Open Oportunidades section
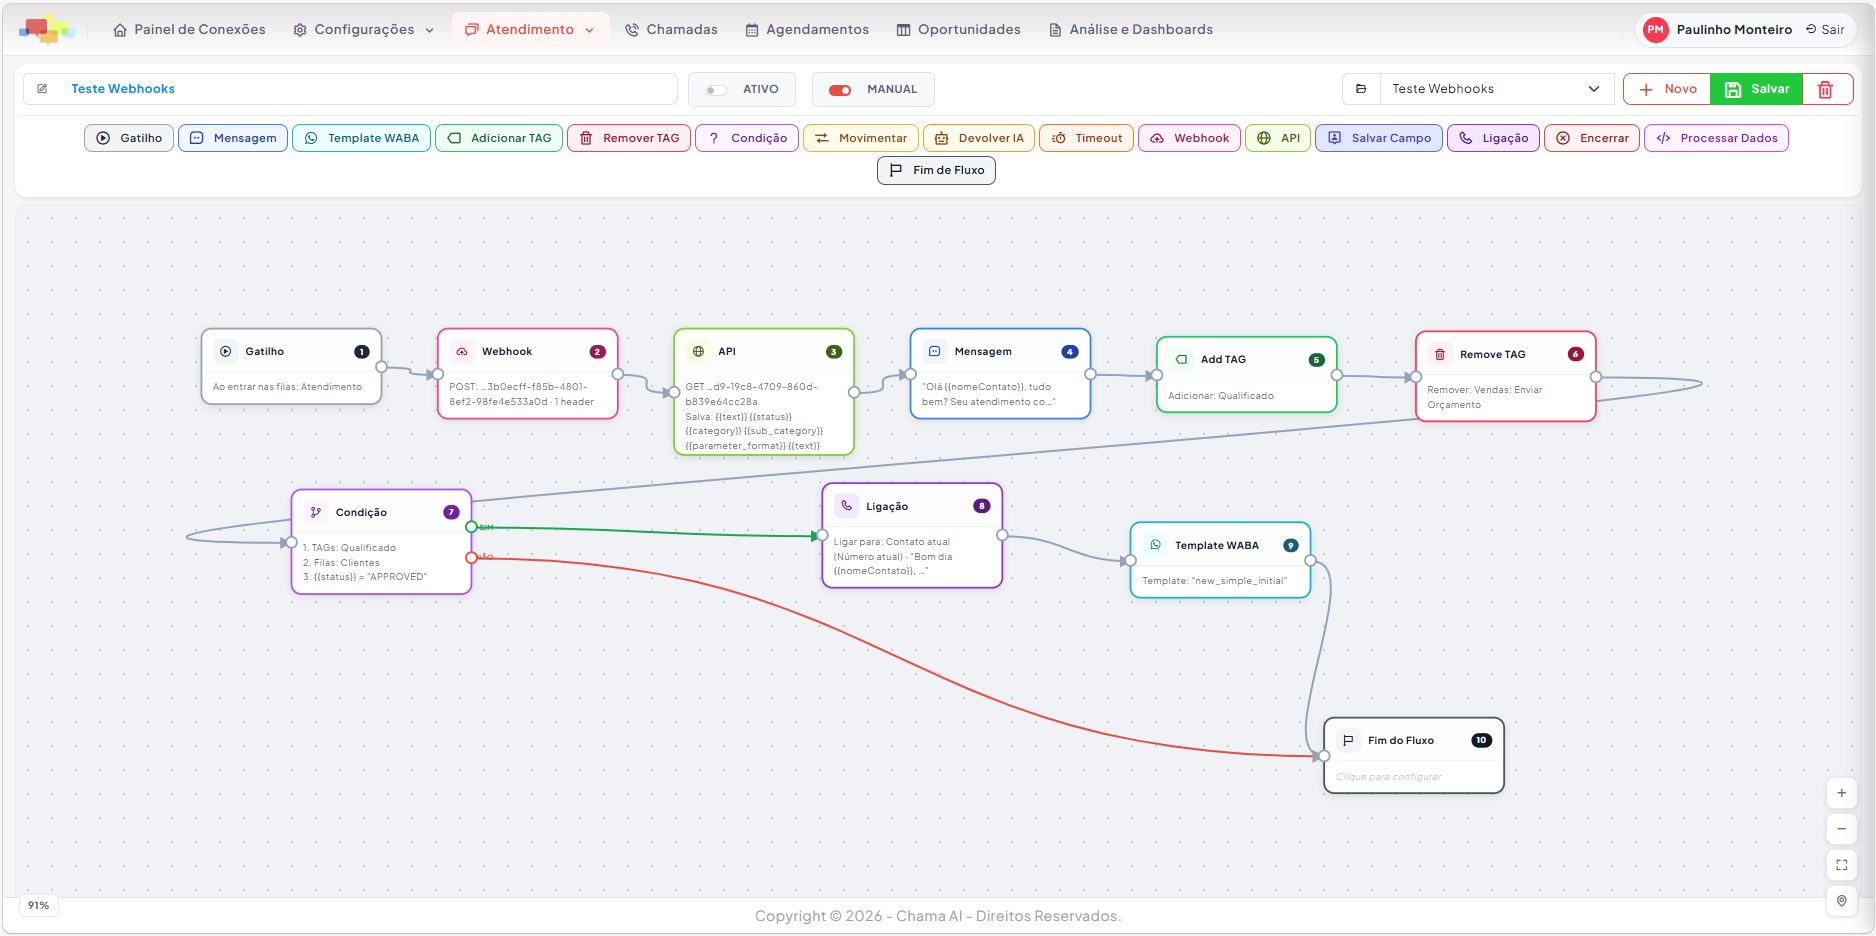 [x=958, y=30]
